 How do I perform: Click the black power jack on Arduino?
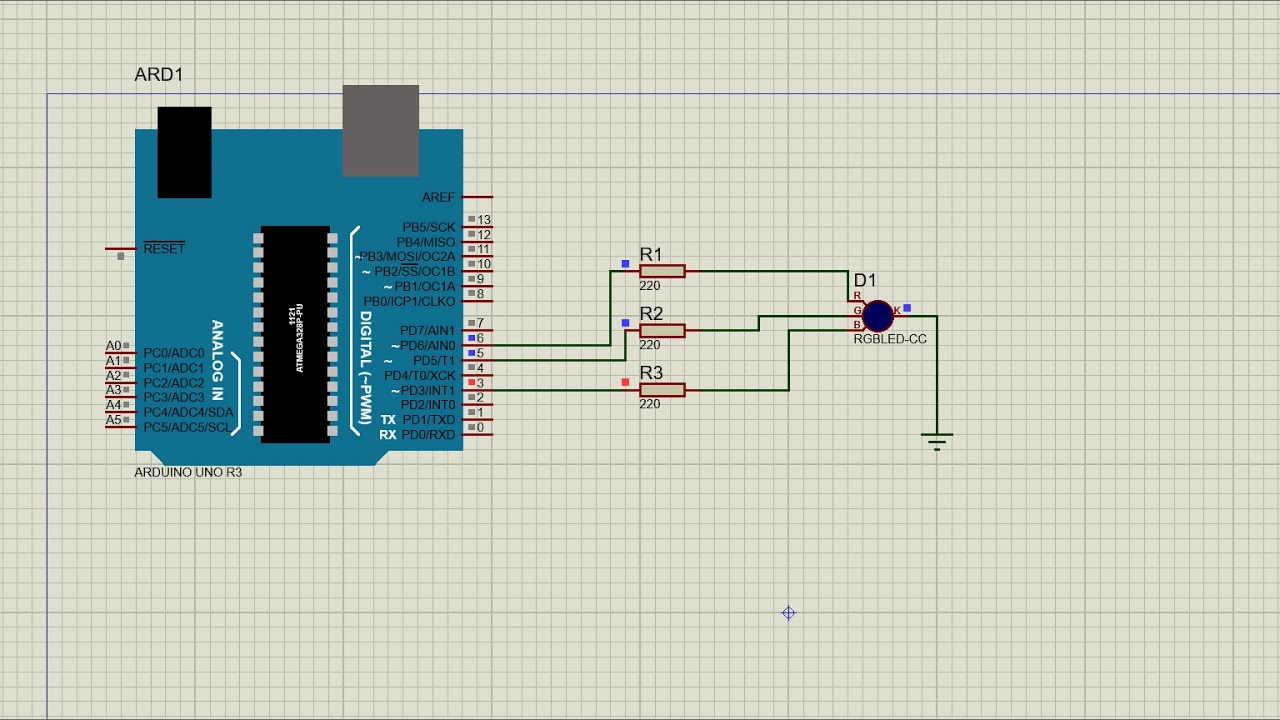[x=184, y=152]
